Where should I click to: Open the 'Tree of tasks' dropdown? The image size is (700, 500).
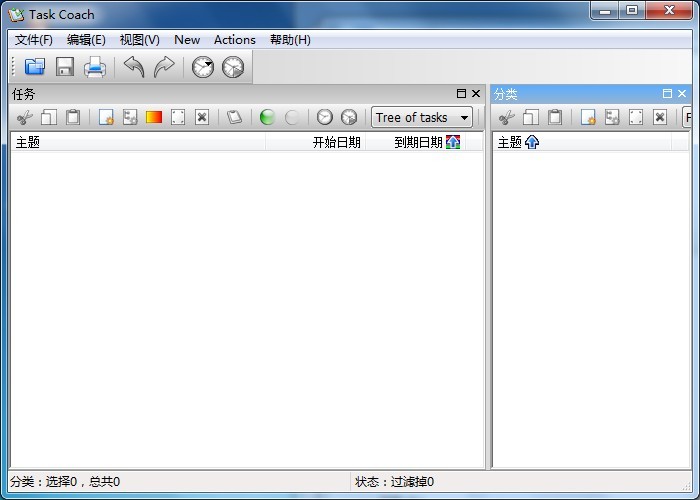coord(422,117)
